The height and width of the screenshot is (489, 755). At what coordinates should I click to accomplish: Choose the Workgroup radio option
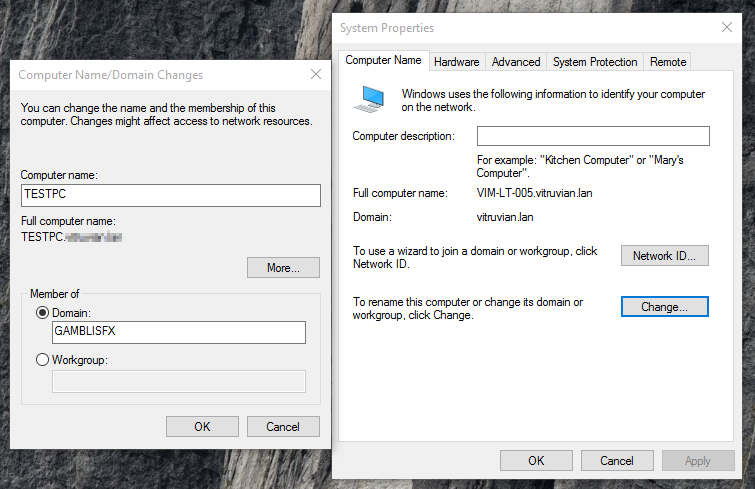click(43, 360)
